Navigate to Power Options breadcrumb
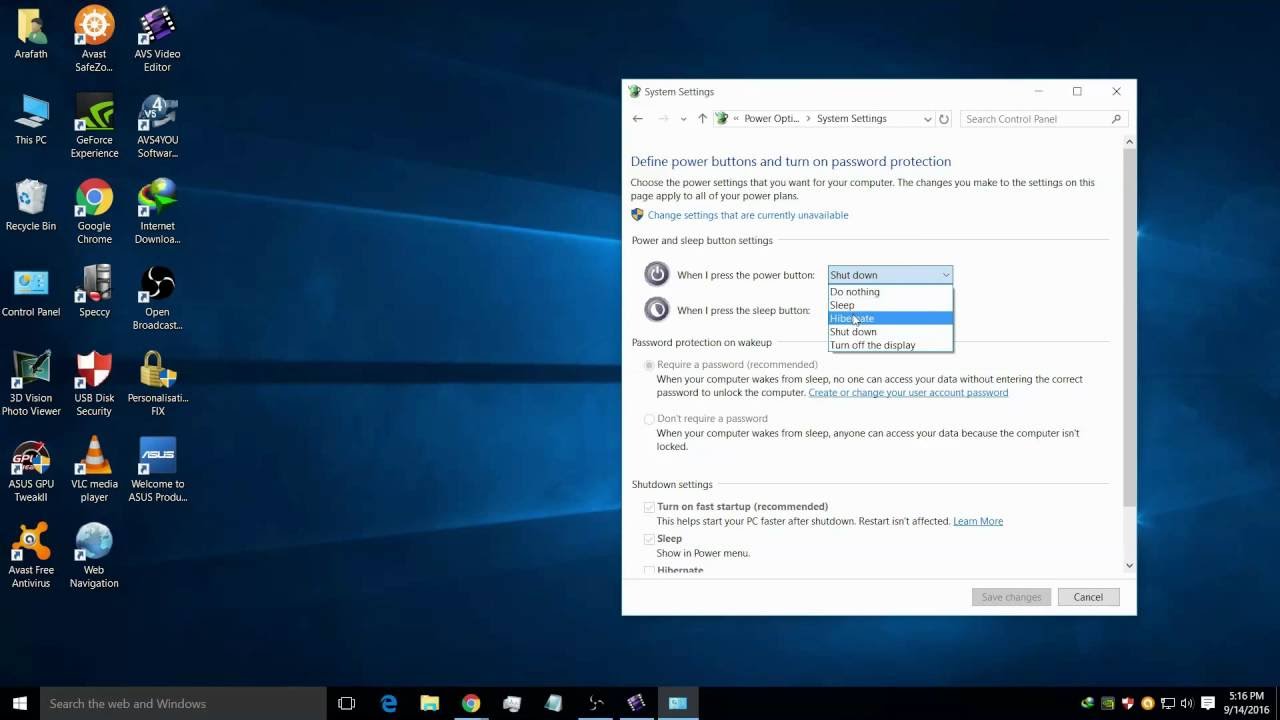 tap(771, 119)
